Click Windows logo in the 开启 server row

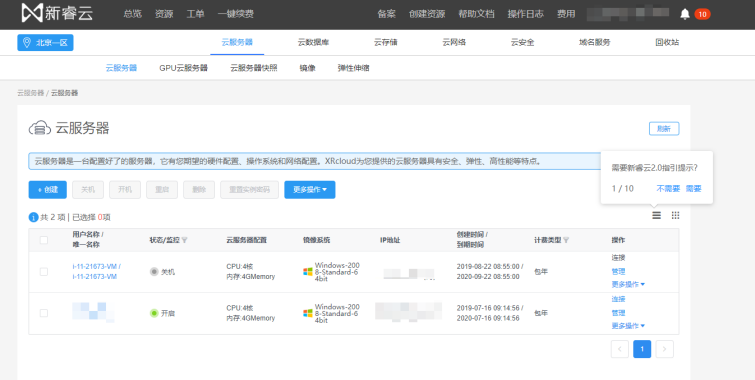click(x=308, y=313)
